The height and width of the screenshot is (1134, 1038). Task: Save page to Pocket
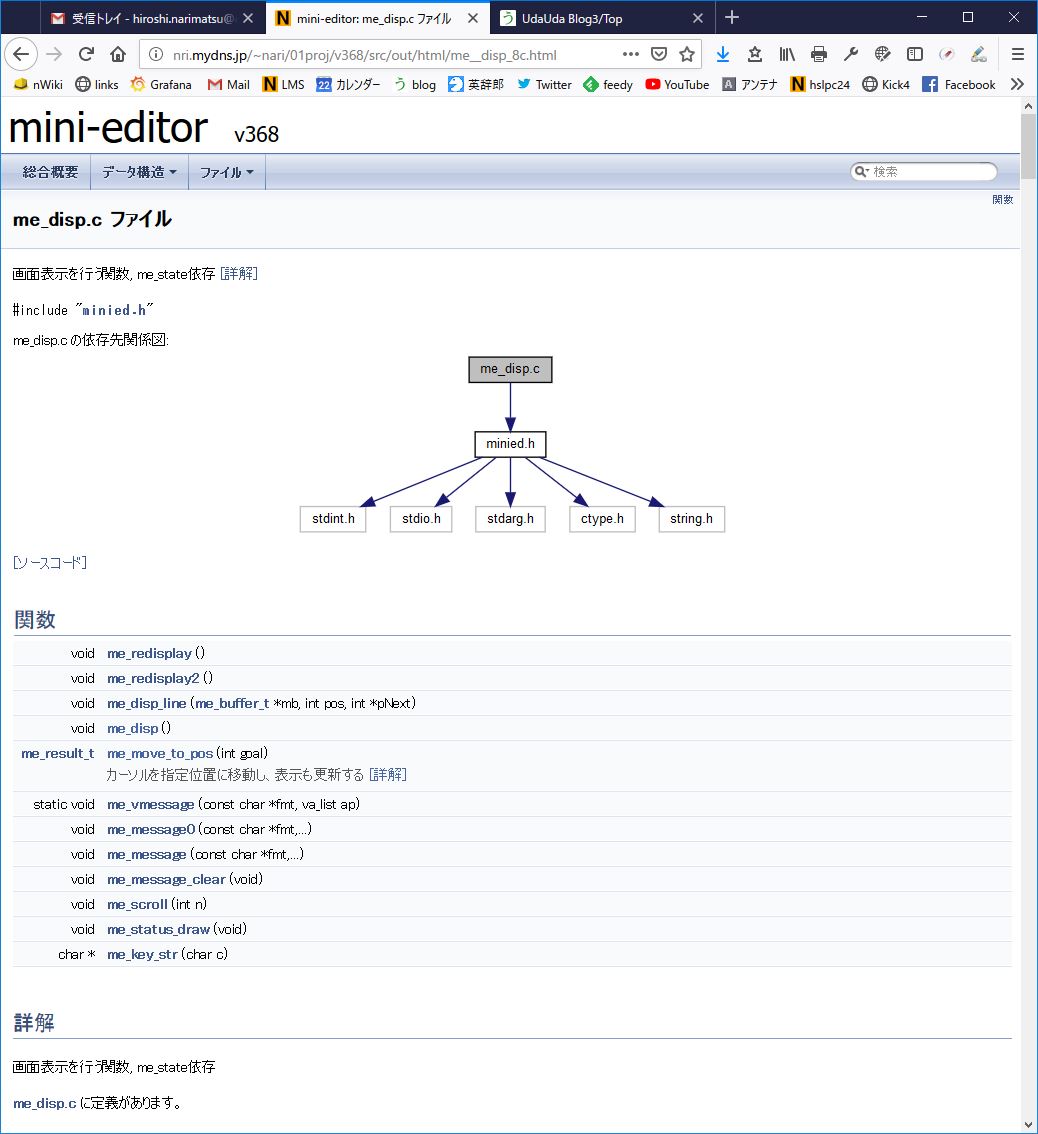[x=659, y=54]
